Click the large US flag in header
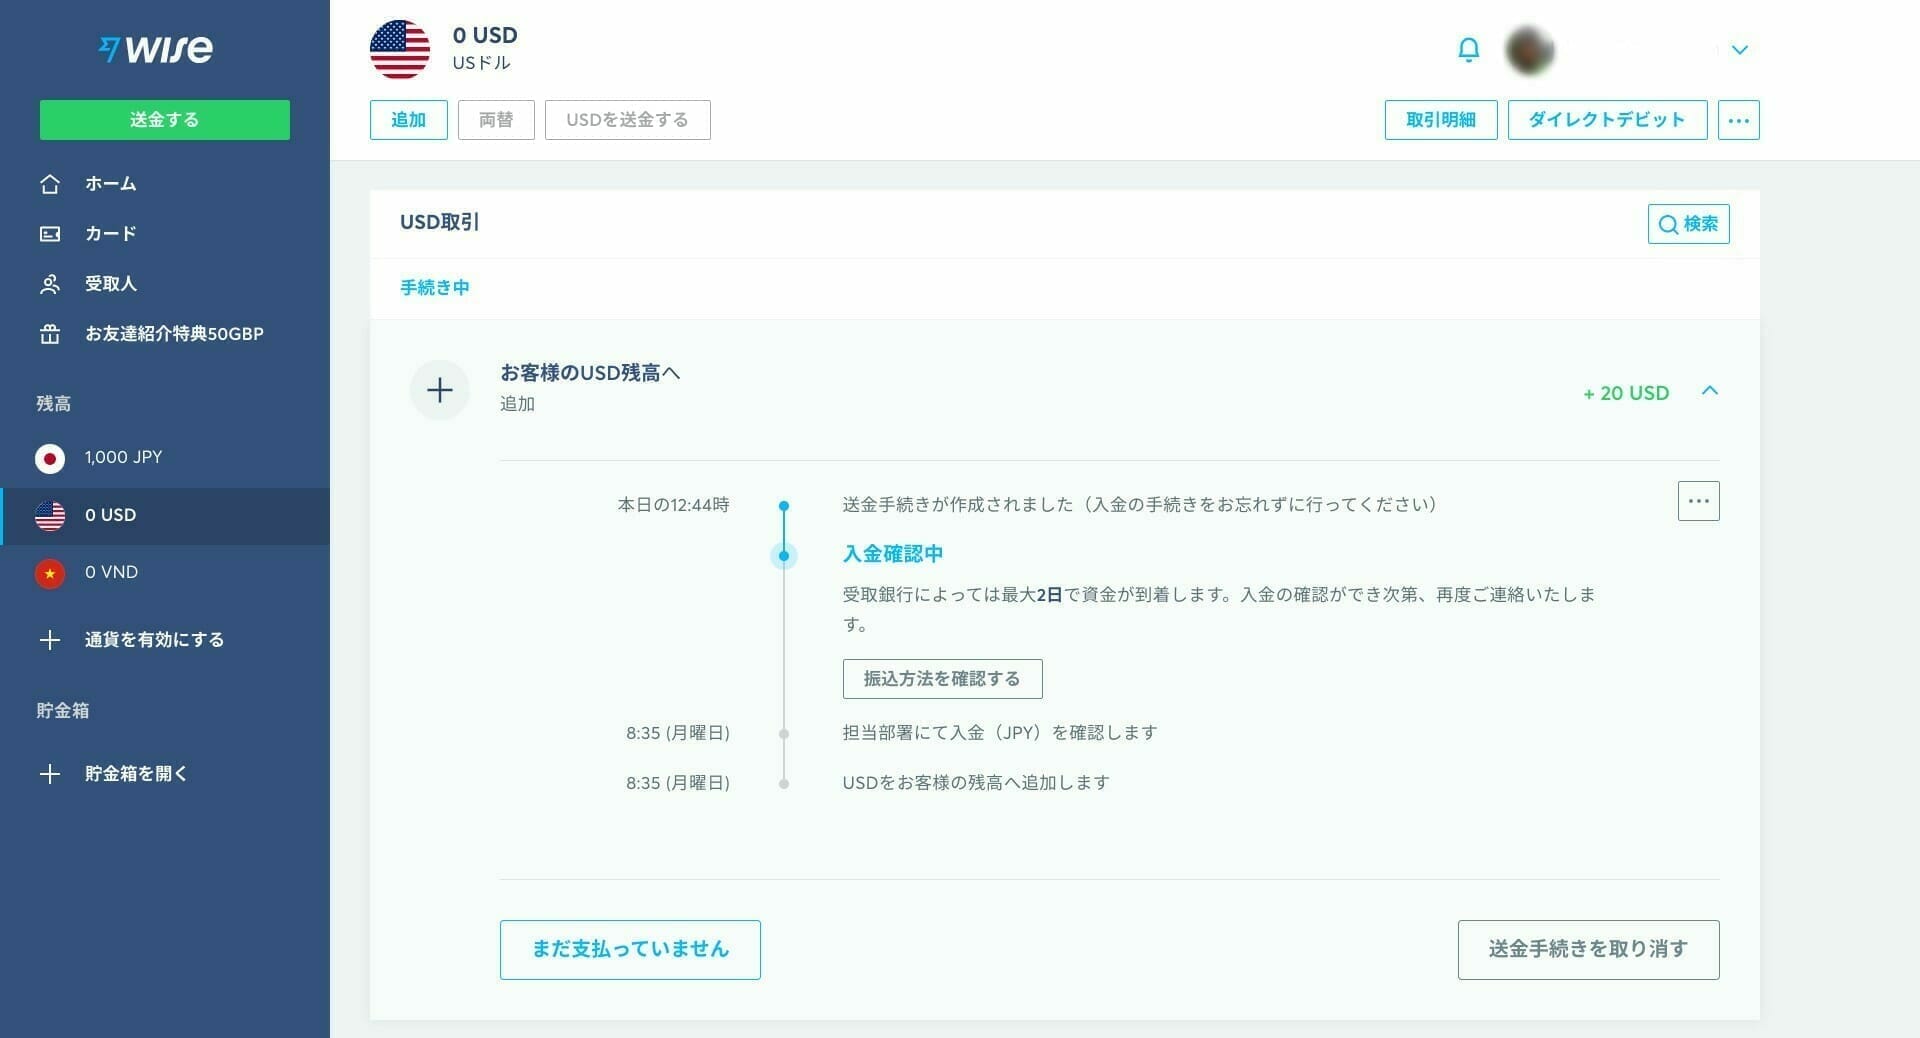This screenshot has width=1920, height=1038. (x=400, y=49)
